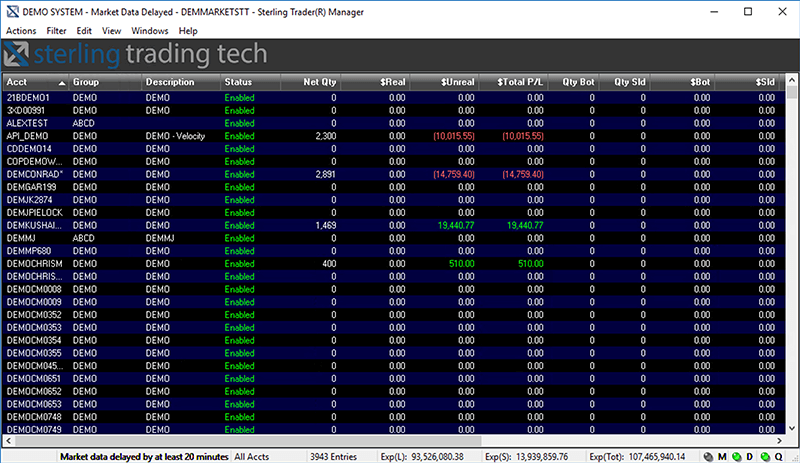Click the 510.00 total P/L value
Screen dimensions: 800x463
531,263
